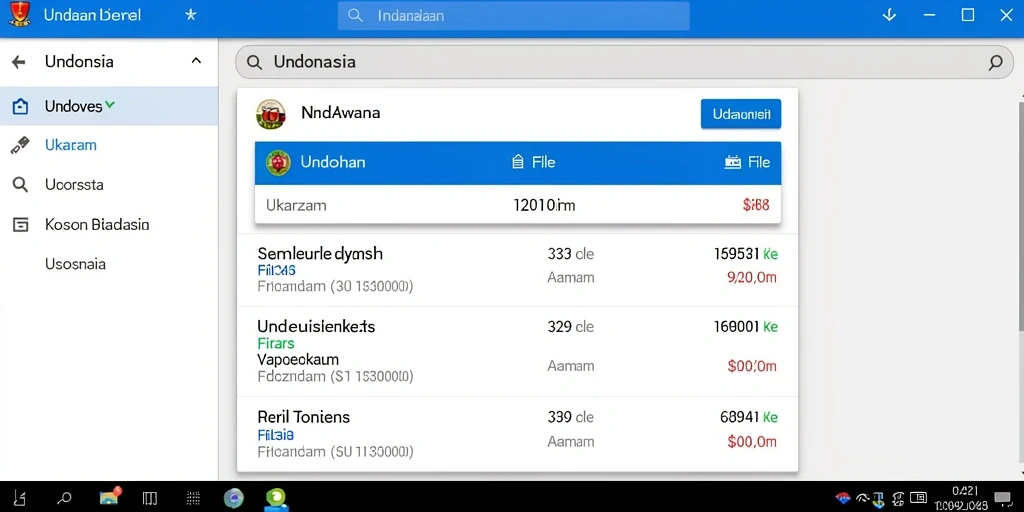Click the magnifier at search bar's right end
The width and height of the screenshot is (1024, 512).
click(995, 63)
